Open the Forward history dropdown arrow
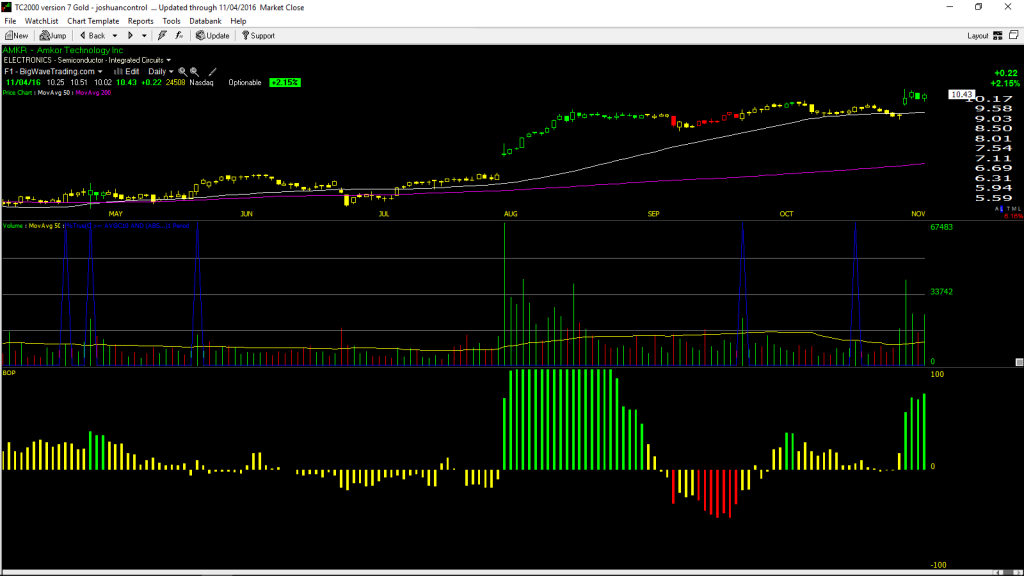This screenshot has width=1024, height=576. pyautogui.click(x=144, y=36)
